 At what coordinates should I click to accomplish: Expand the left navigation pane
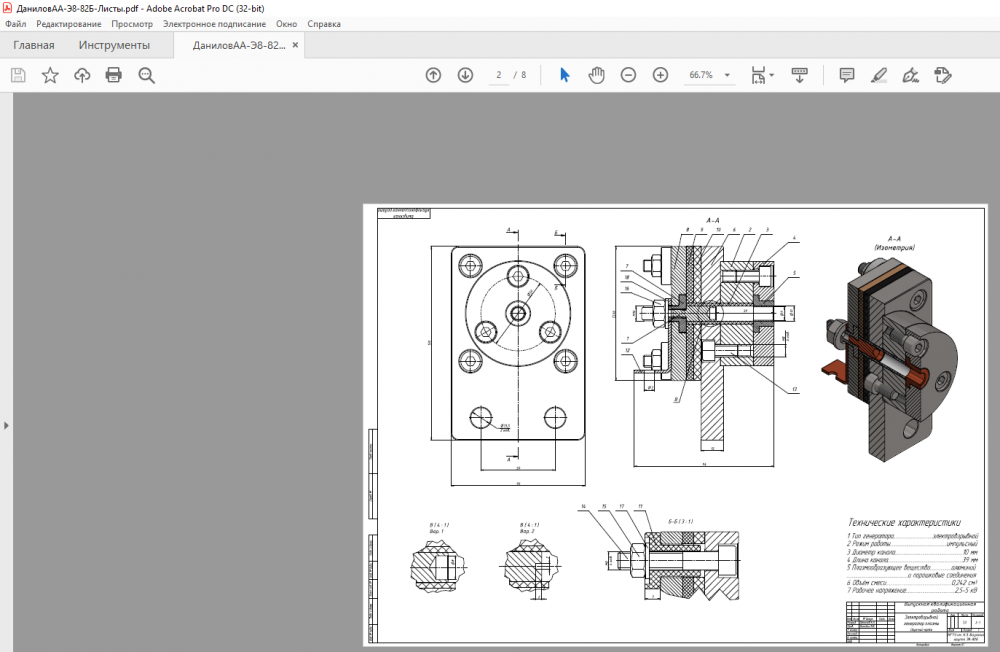tap(6, 425)
